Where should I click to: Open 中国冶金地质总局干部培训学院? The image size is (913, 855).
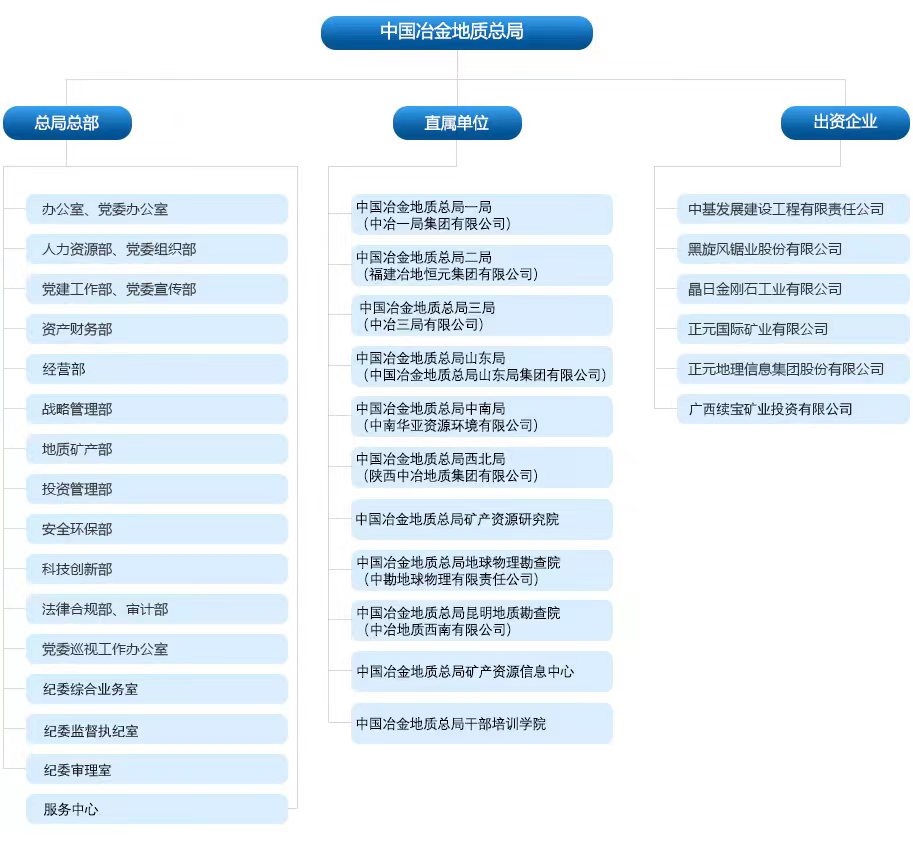(x=481, y=723)
